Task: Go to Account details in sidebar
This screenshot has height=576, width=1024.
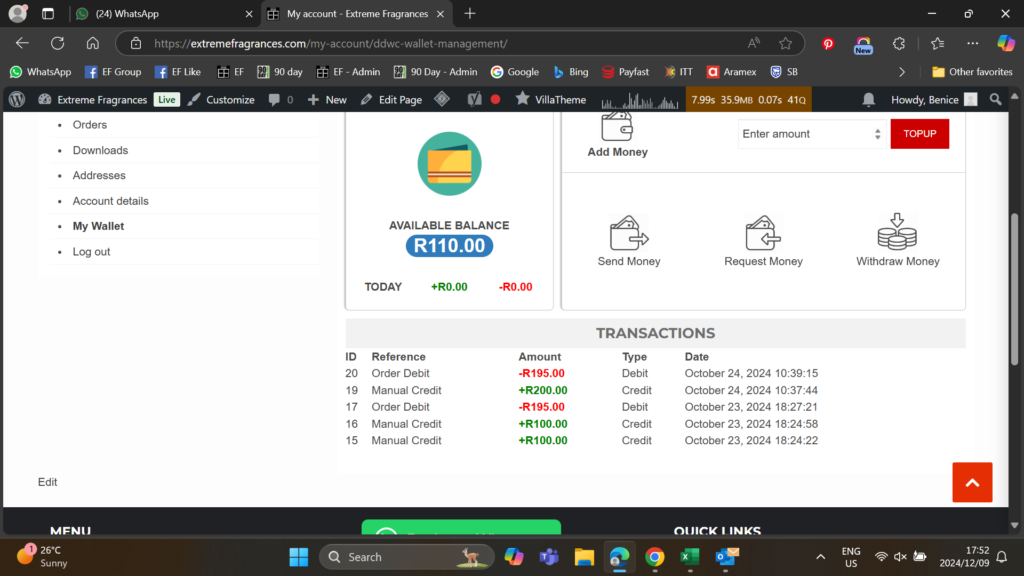Action: [110, 201]
